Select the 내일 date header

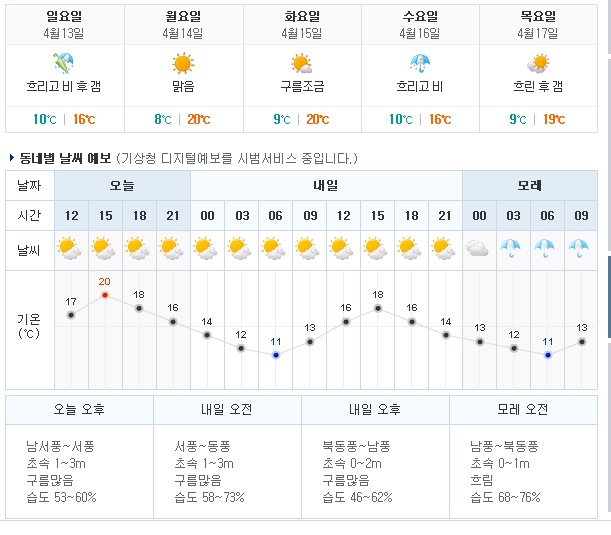point(326,185)
